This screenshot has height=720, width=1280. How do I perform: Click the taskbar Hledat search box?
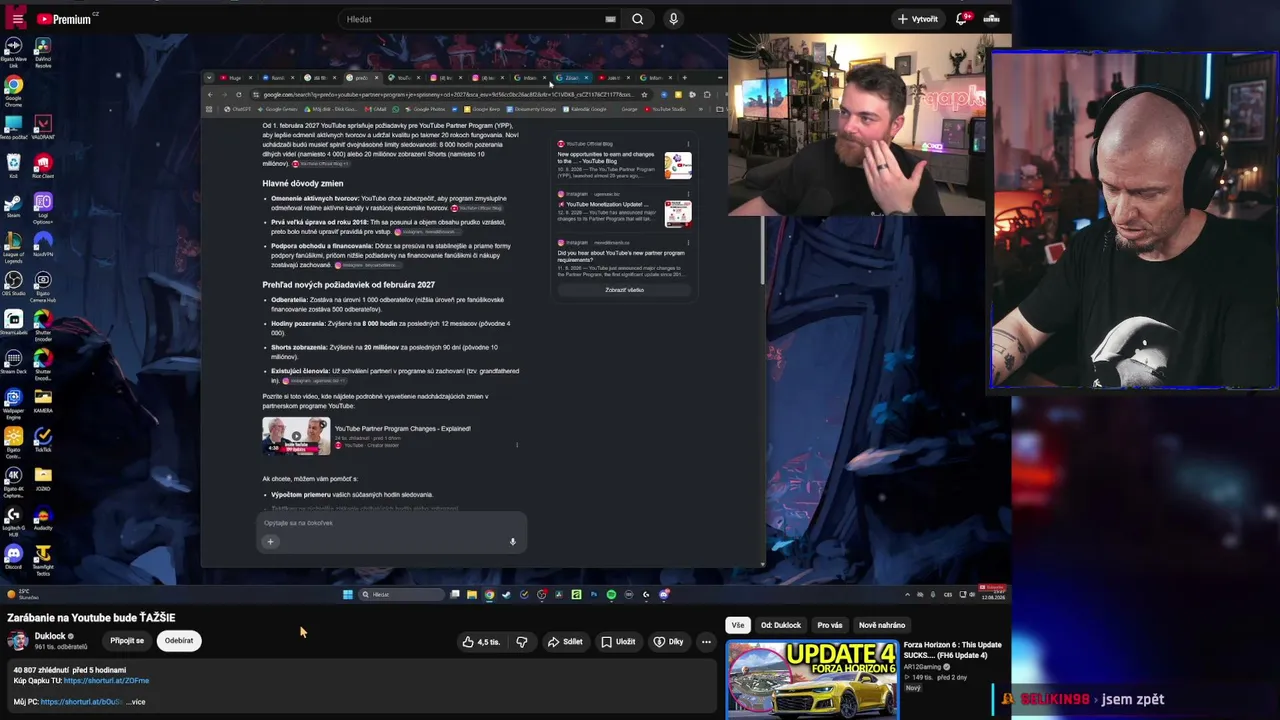[401, 595]
